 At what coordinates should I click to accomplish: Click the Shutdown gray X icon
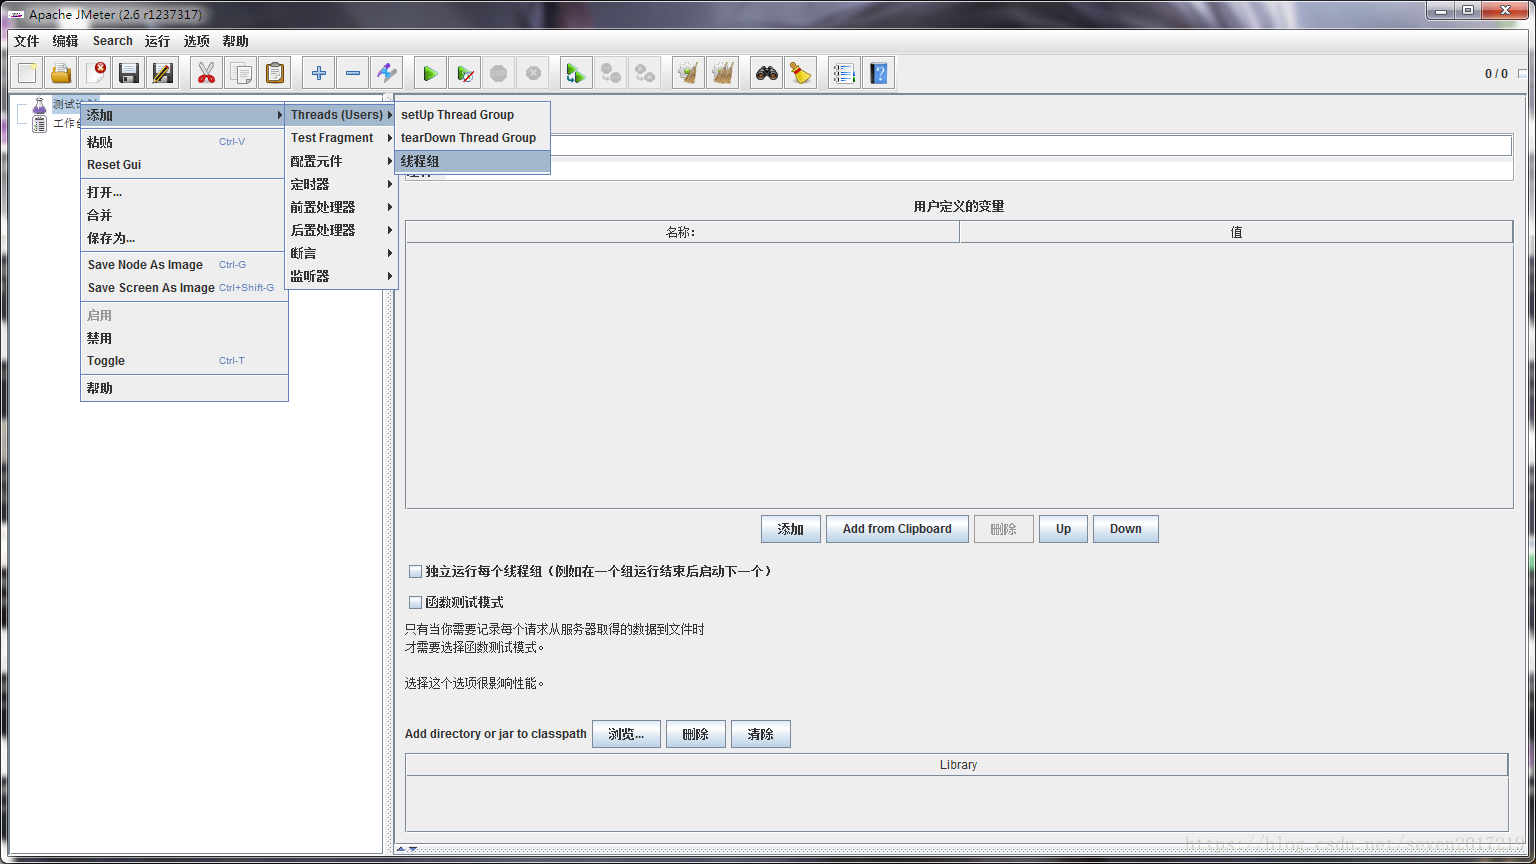point(532,73)
